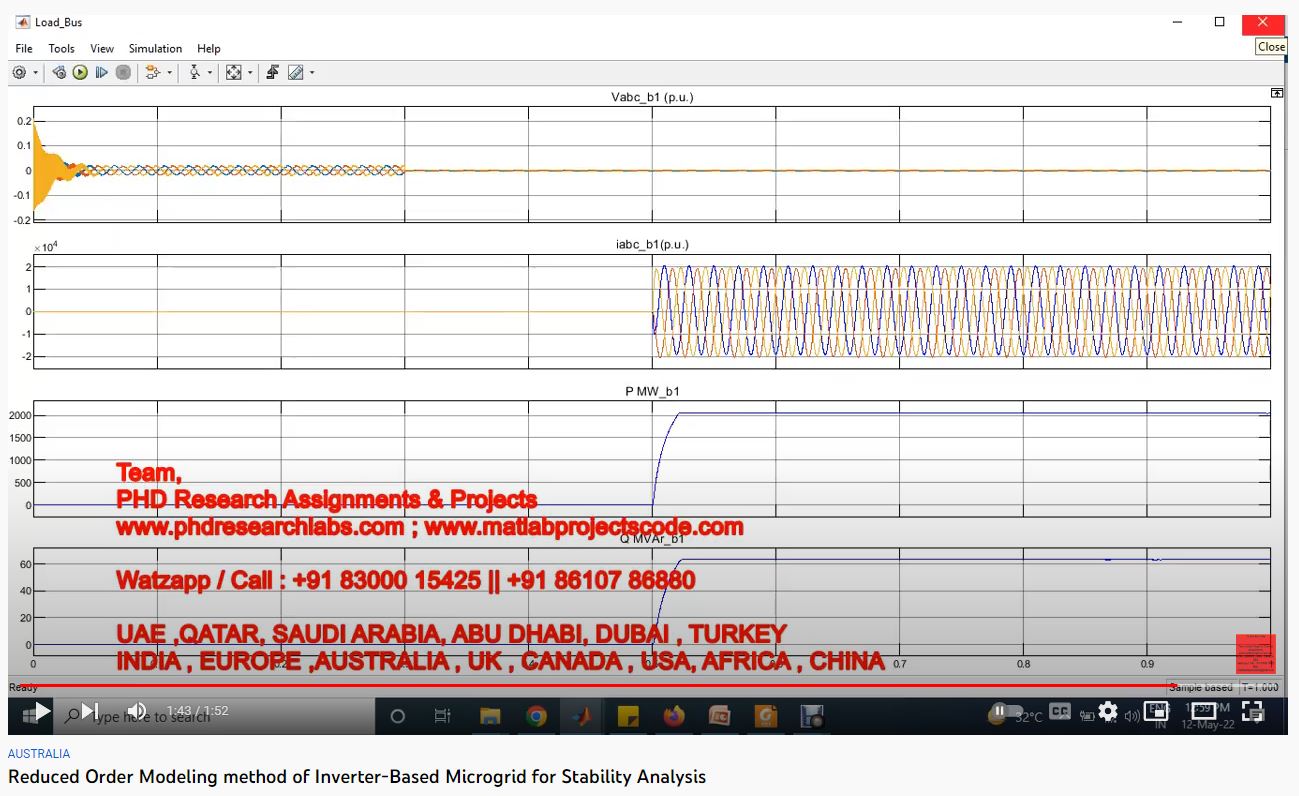Click maximize axes icon above Vabc_b1 plot
Viewport: 1299px width, 796px height.
1277,93
